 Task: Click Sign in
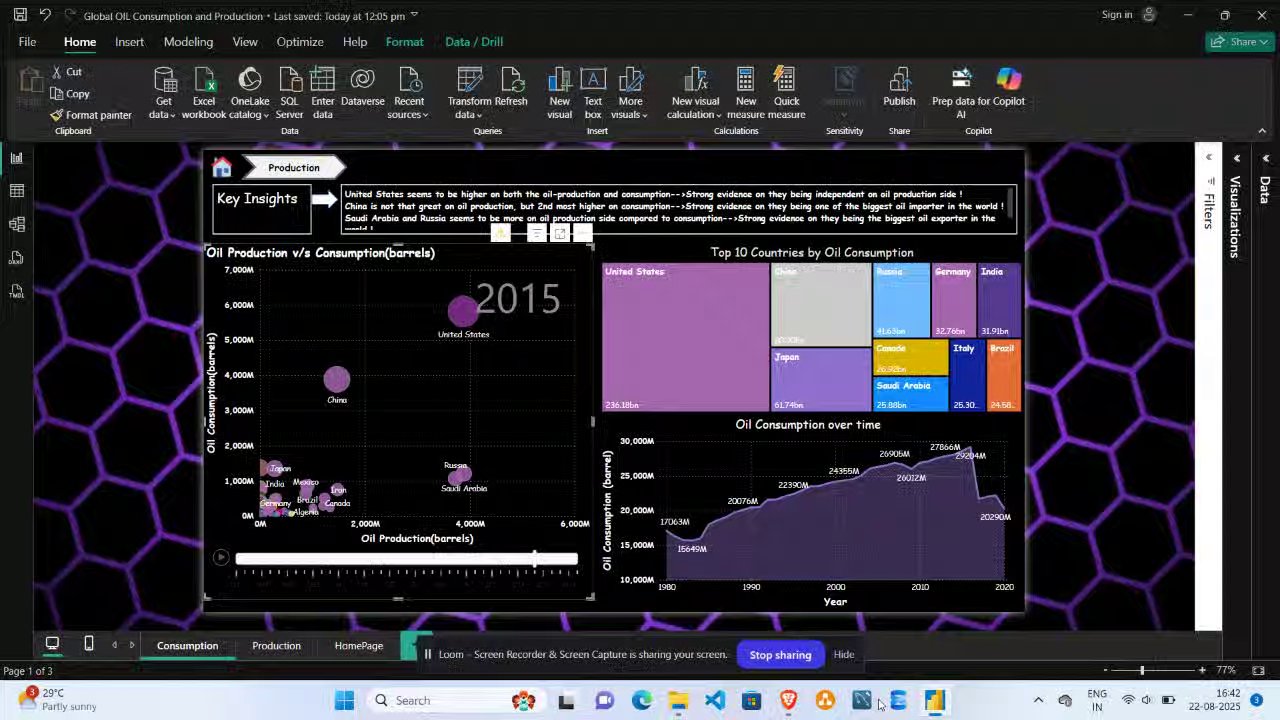coord(1117,14)
